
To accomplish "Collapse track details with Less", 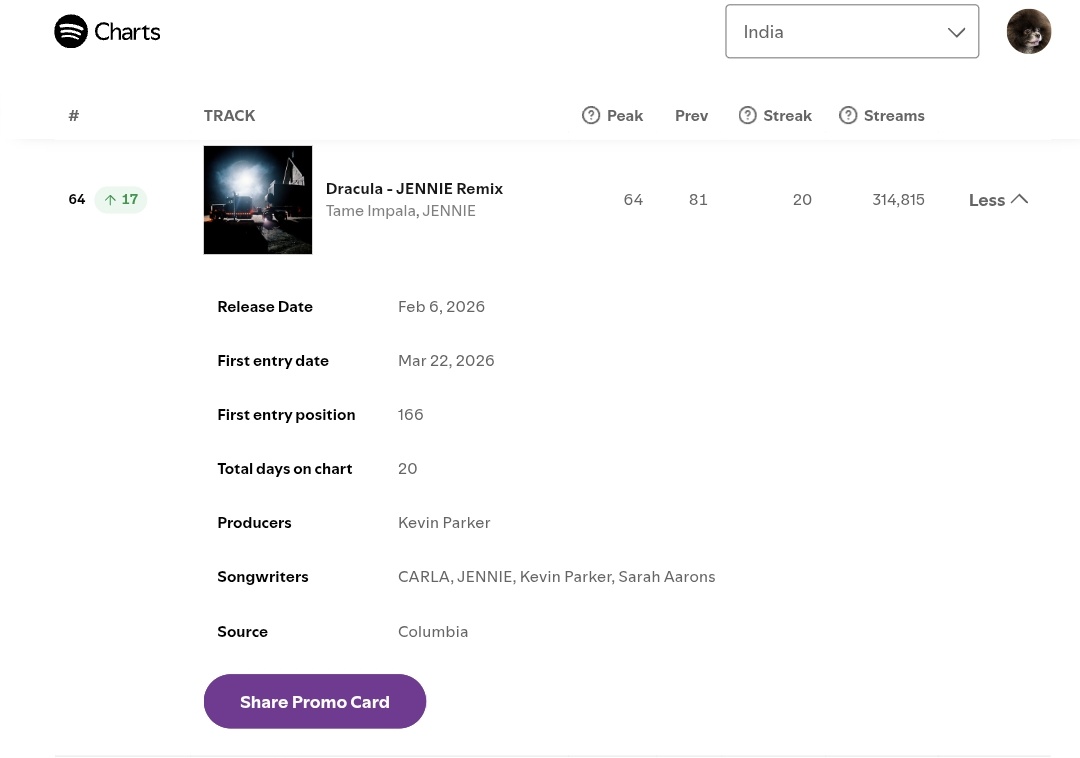I will (998, 200).
